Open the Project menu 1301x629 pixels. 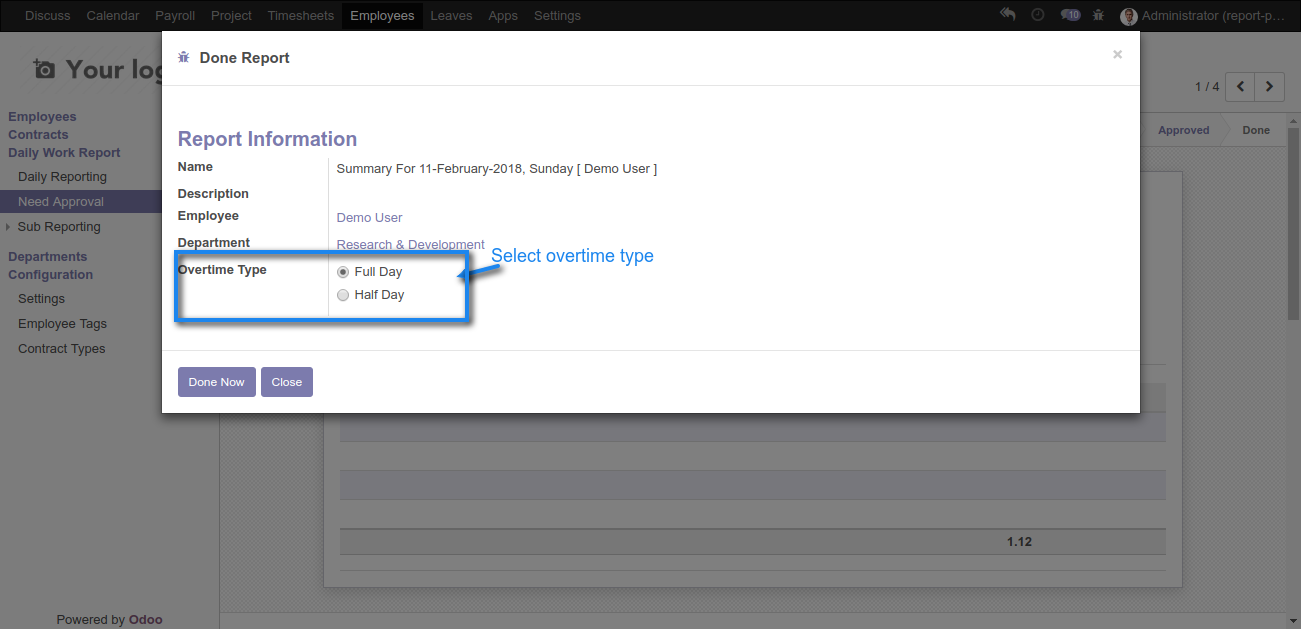pyautogui.click(x=231, y=15)
